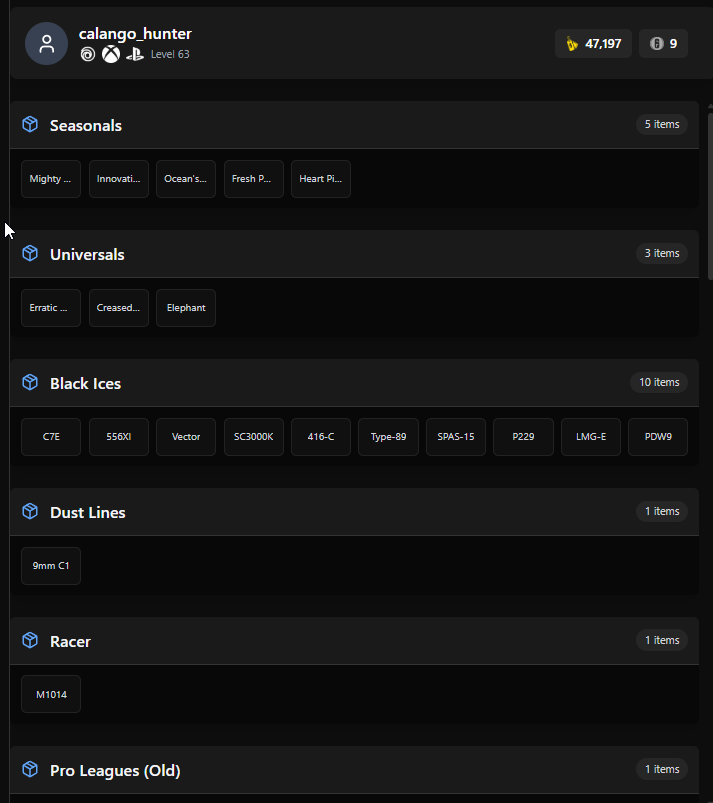Expand the Pro Leagues (Old) section
Viewport: 713px width, 803px height.
[354, 770]
